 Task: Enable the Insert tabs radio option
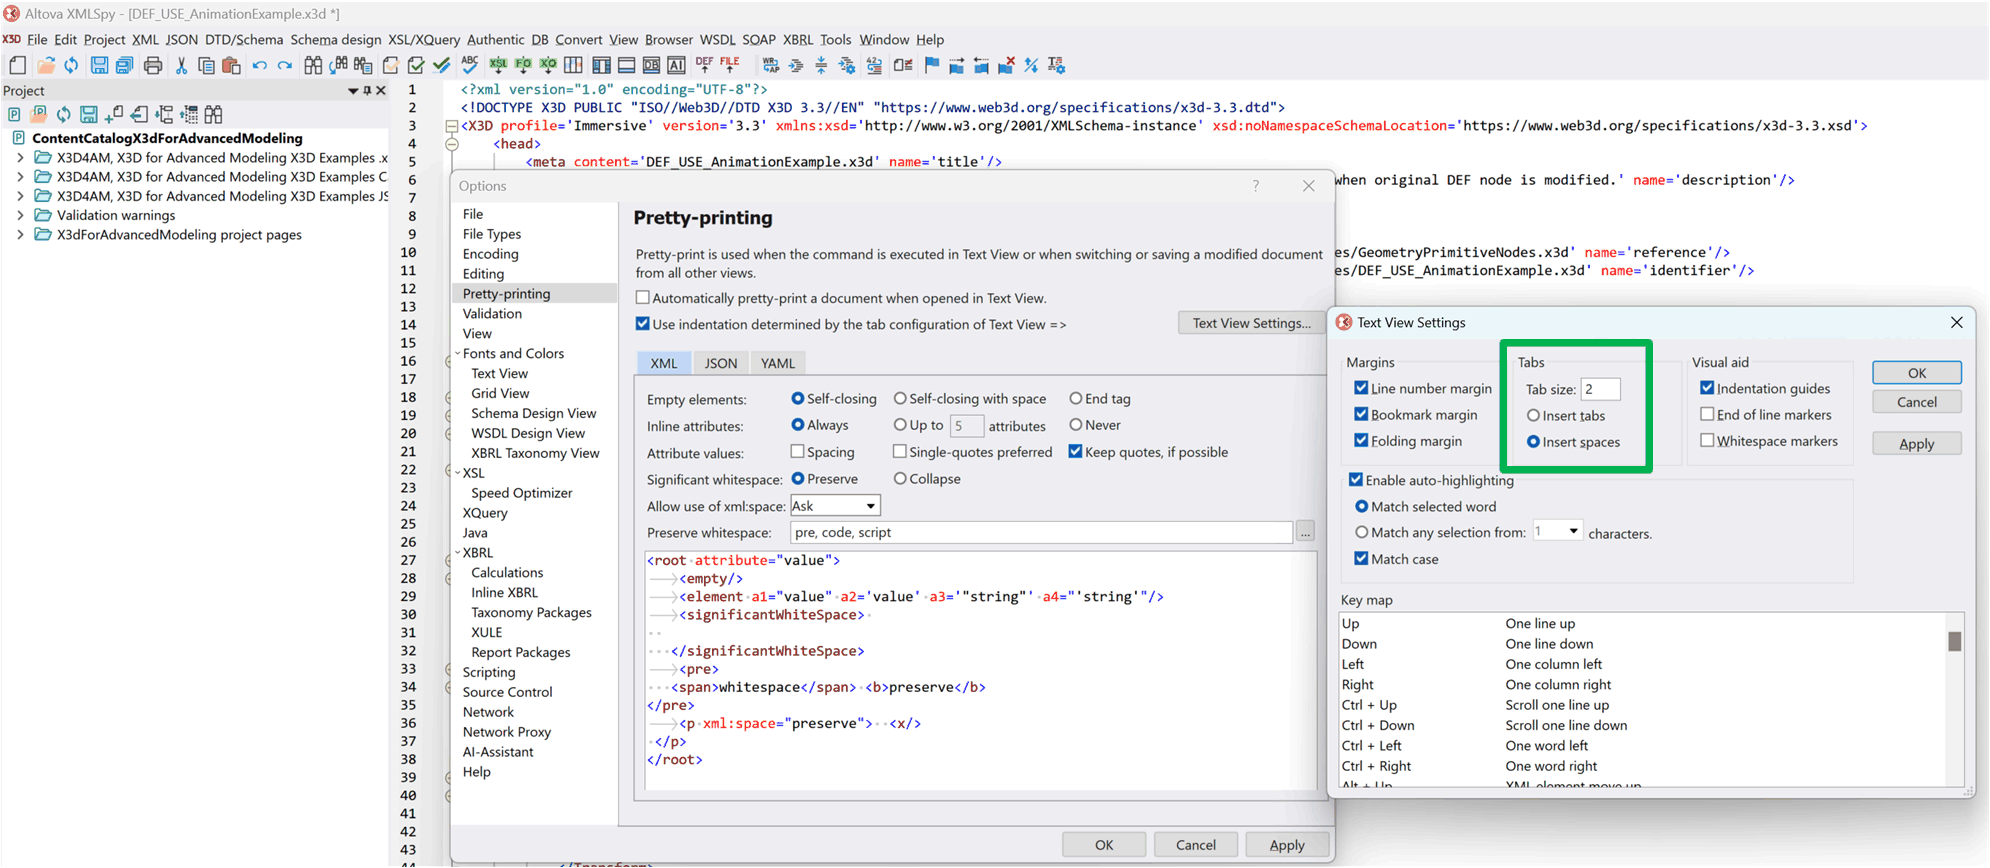click(1533, 416)
